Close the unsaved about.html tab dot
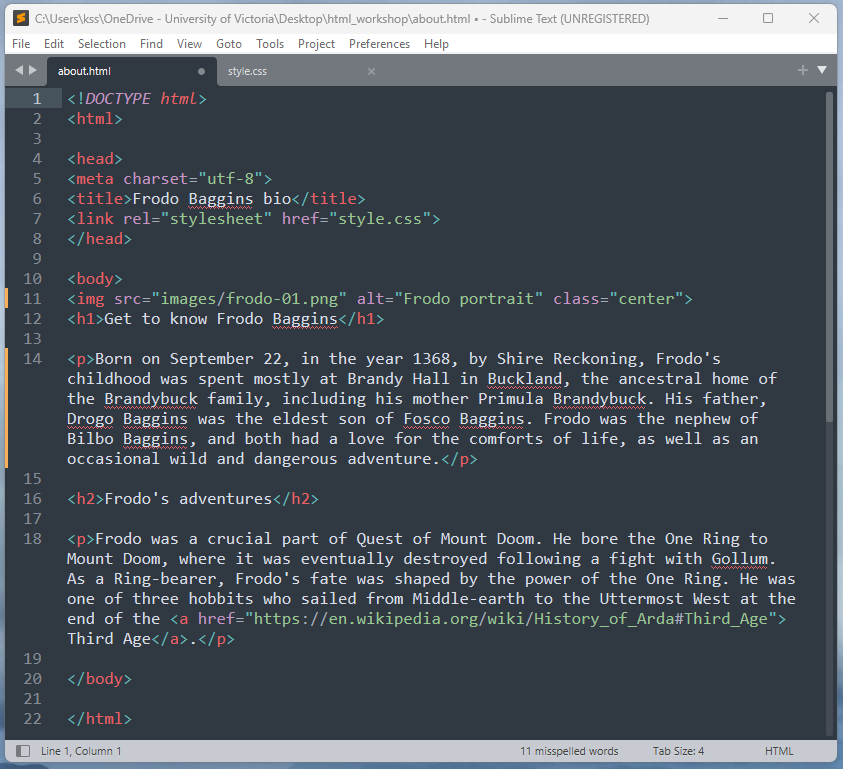Image resolution: width=843 pixels, height=769 pixels. (x=201, y=71)
